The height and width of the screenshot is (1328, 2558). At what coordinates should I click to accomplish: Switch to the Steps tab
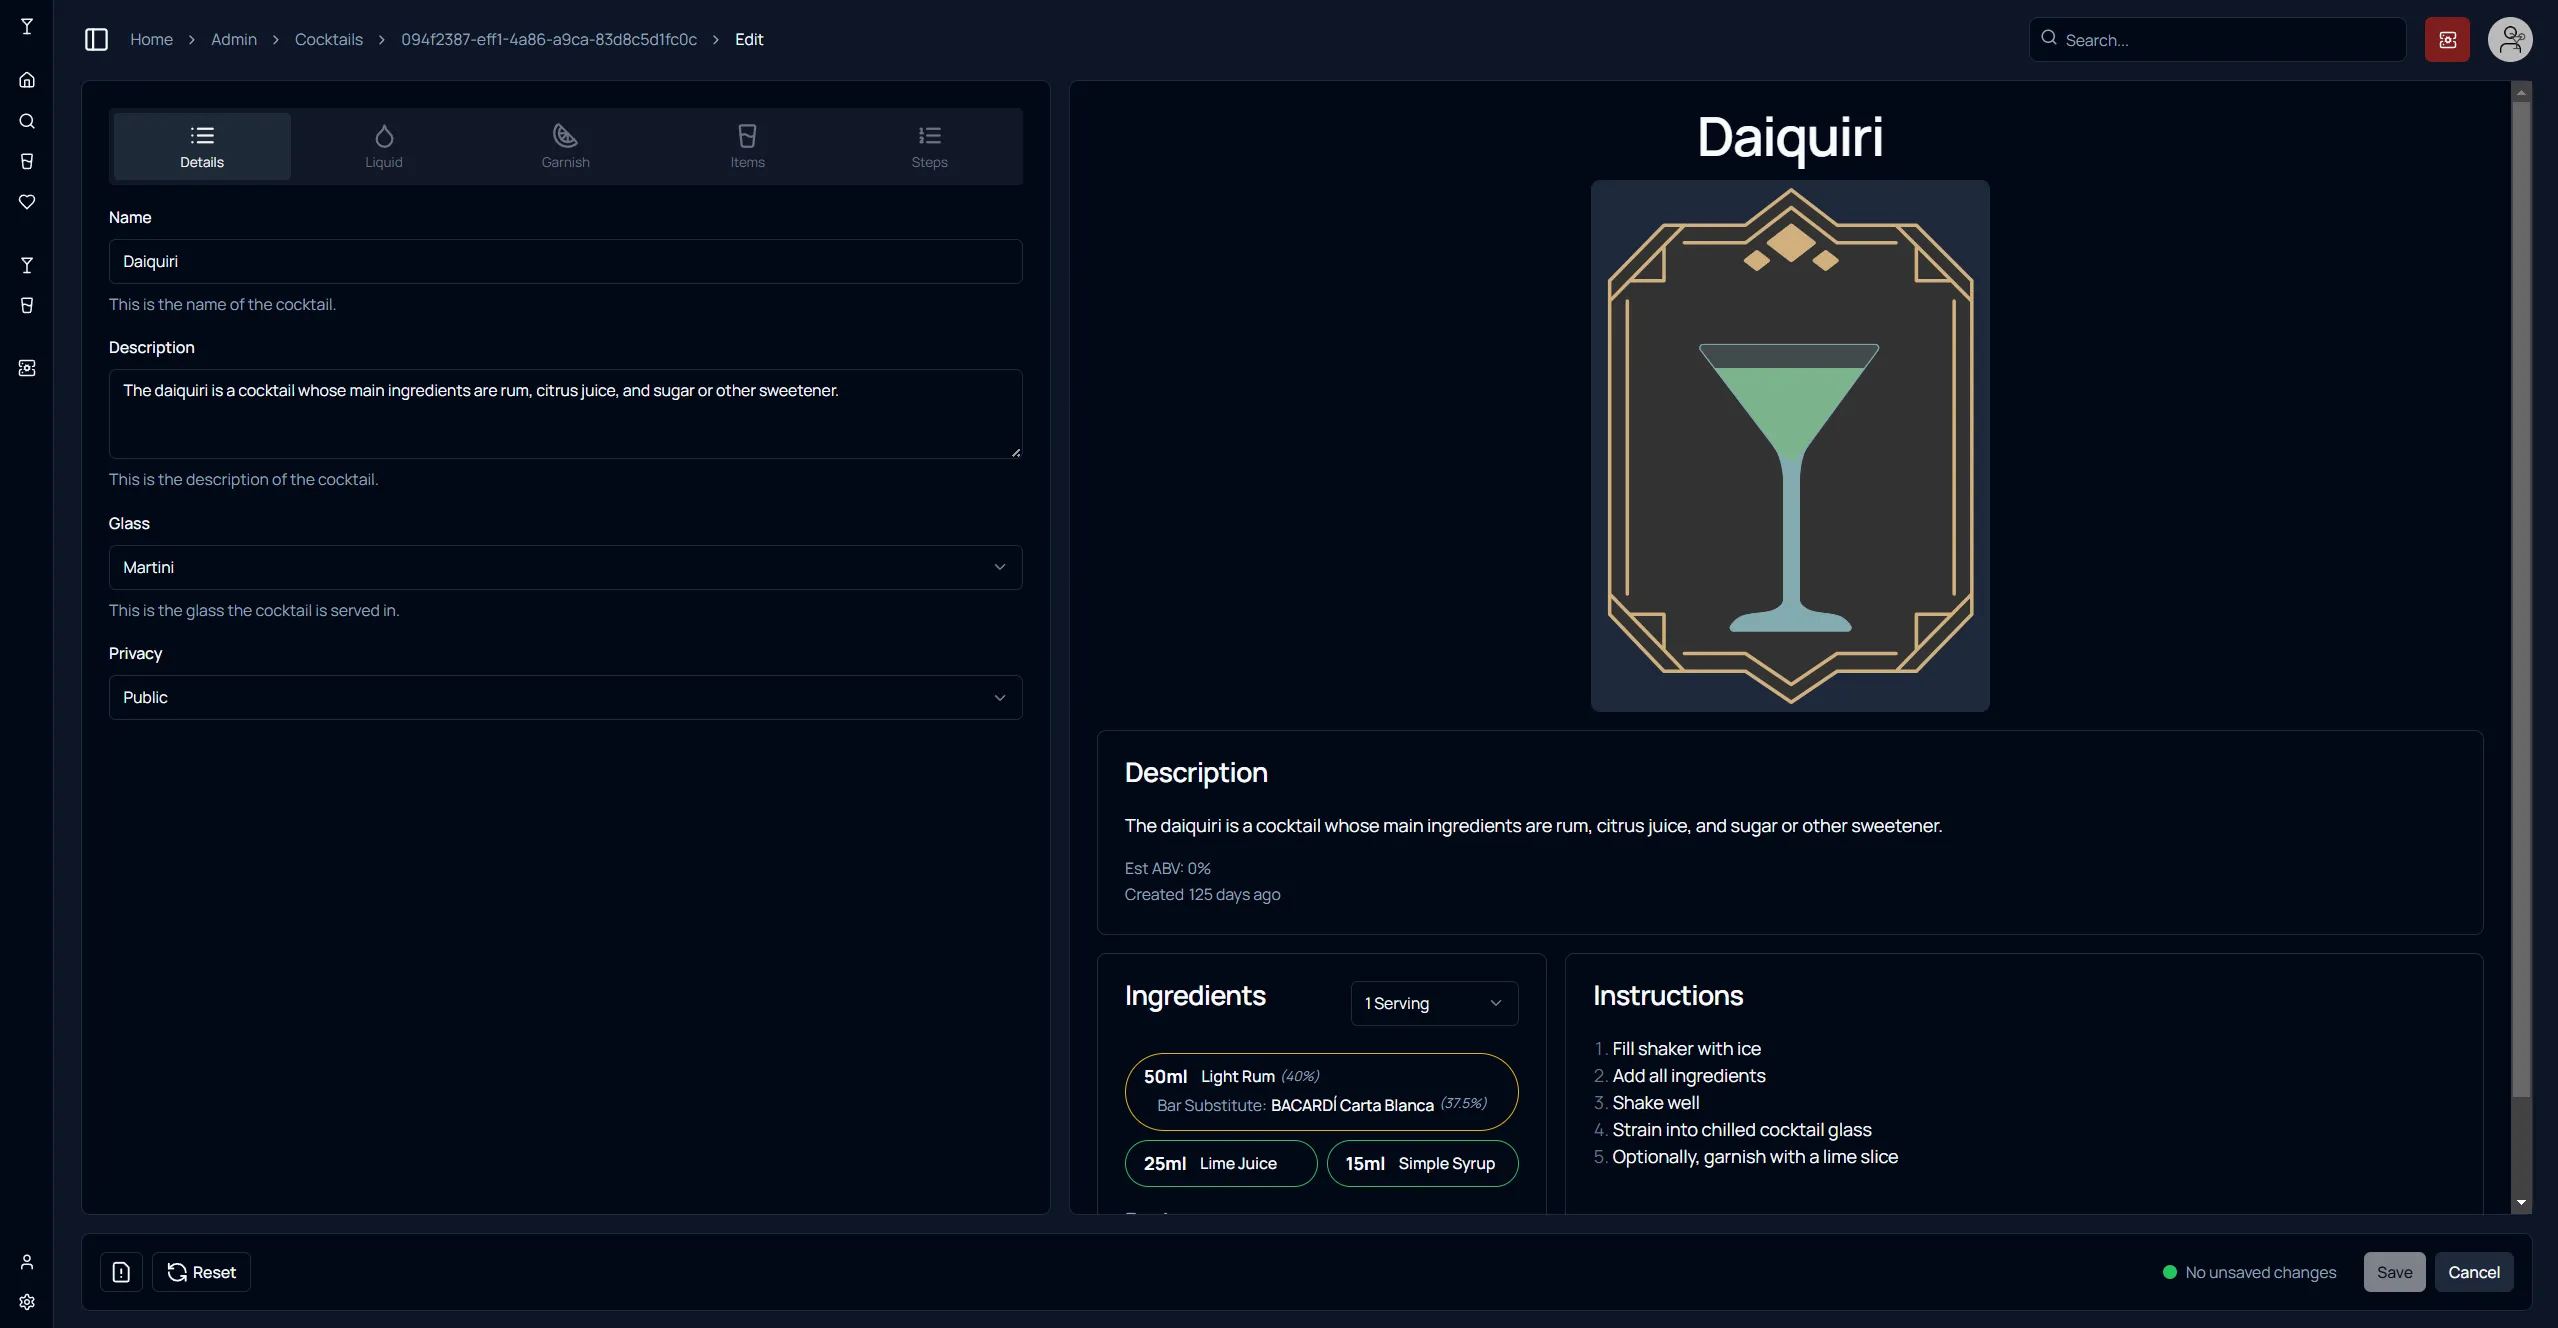click(x=928, y=145)
